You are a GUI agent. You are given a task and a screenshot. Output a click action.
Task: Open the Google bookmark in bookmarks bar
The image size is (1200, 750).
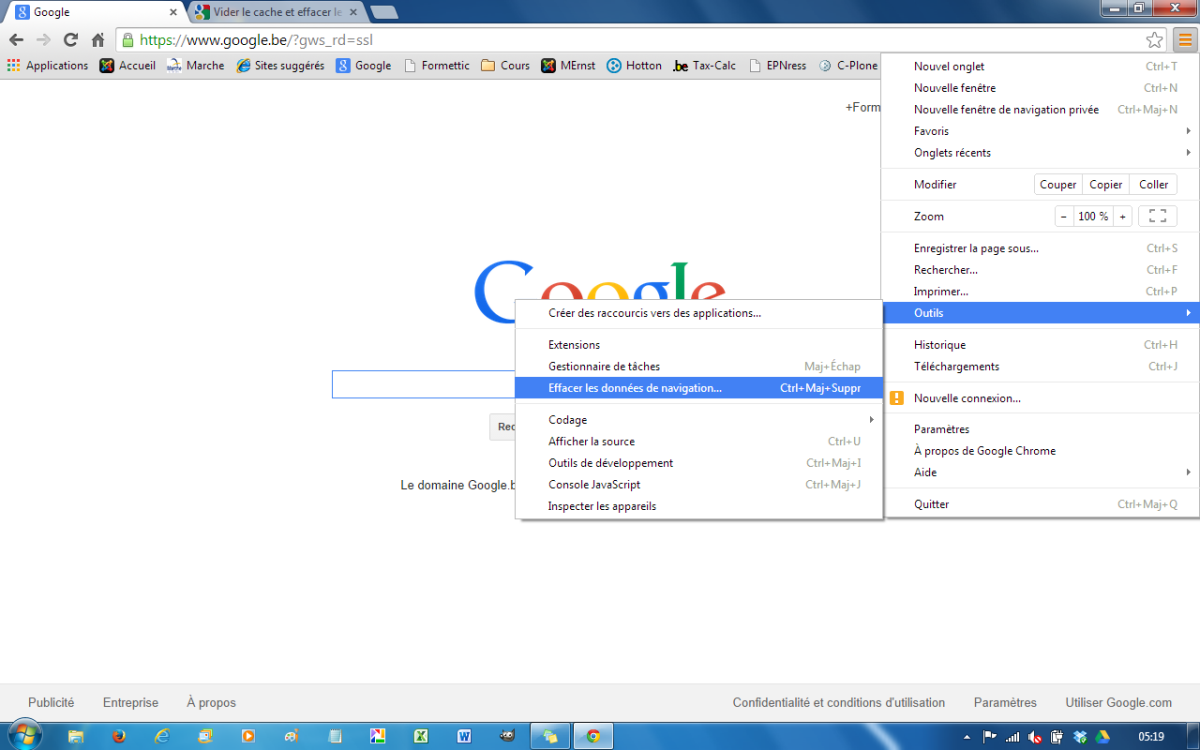coord(364,66)
